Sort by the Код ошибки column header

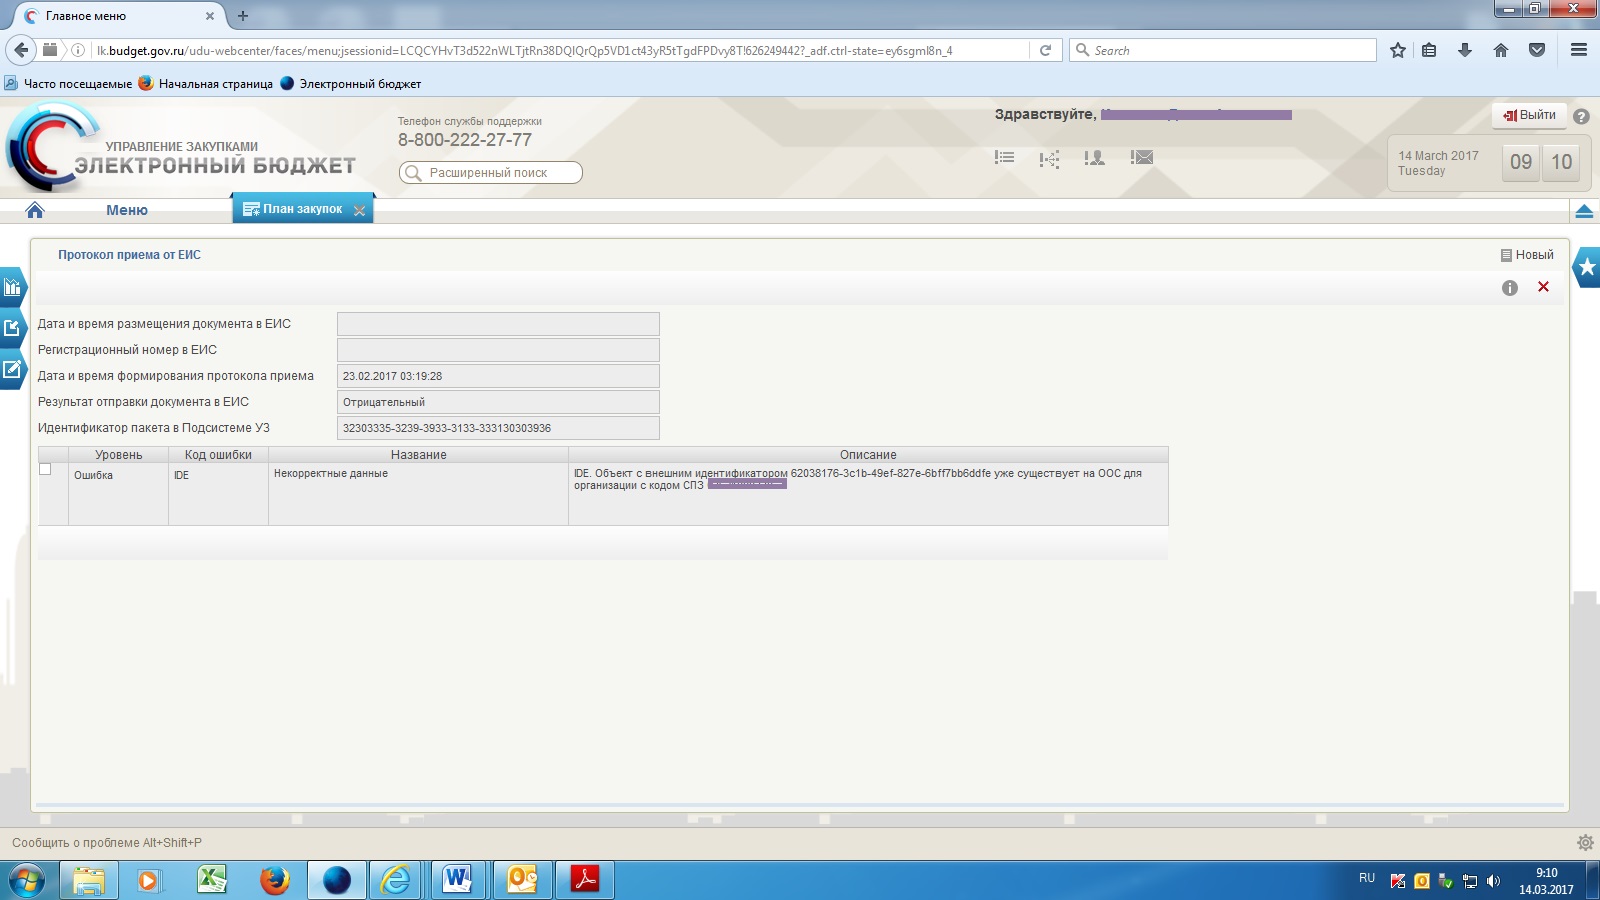tap(218, 455)
